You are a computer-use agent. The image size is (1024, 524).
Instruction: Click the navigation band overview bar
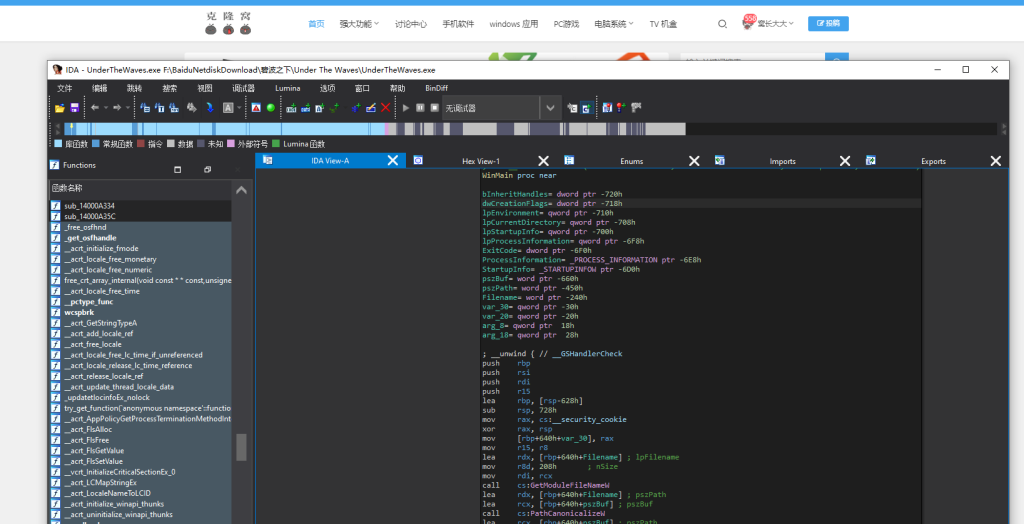(530, 129)
